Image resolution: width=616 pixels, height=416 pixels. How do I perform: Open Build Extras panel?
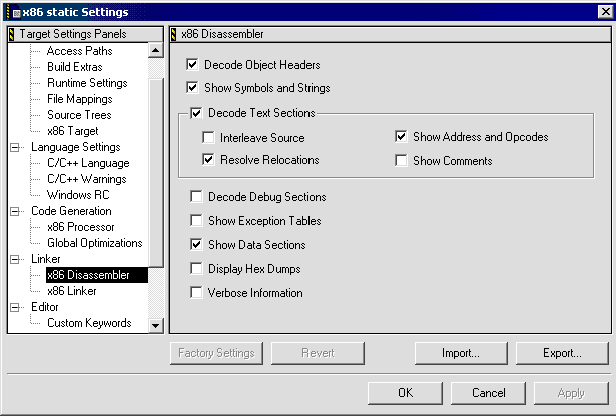(75, 67)
